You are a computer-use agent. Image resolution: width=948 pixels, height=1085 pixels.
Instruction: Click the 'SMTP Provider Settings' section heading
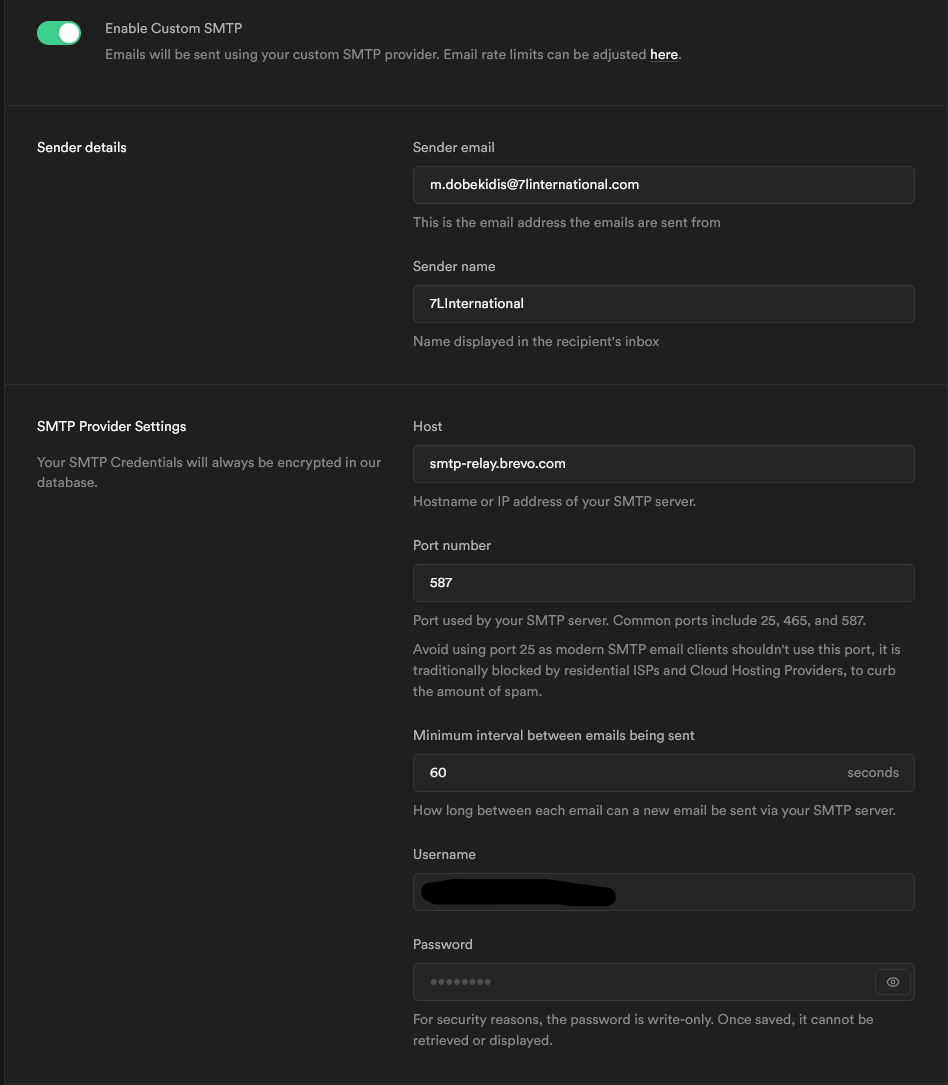pos(112,426)
